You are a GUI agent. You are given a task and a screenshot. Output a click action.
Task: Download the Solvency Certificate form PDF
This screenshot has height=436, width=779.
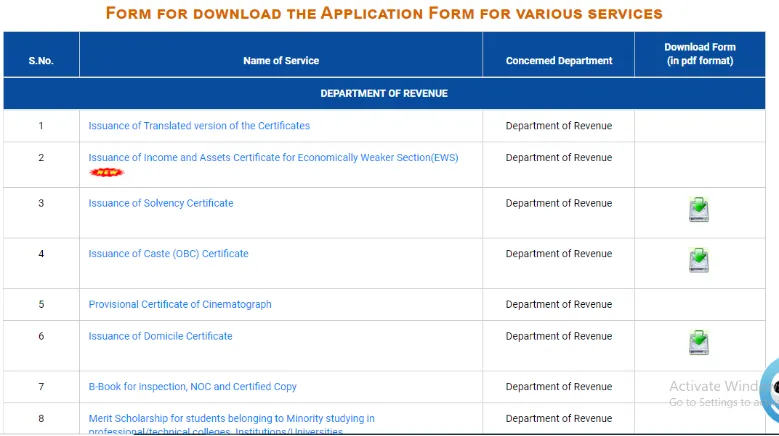tap(699, 210)
